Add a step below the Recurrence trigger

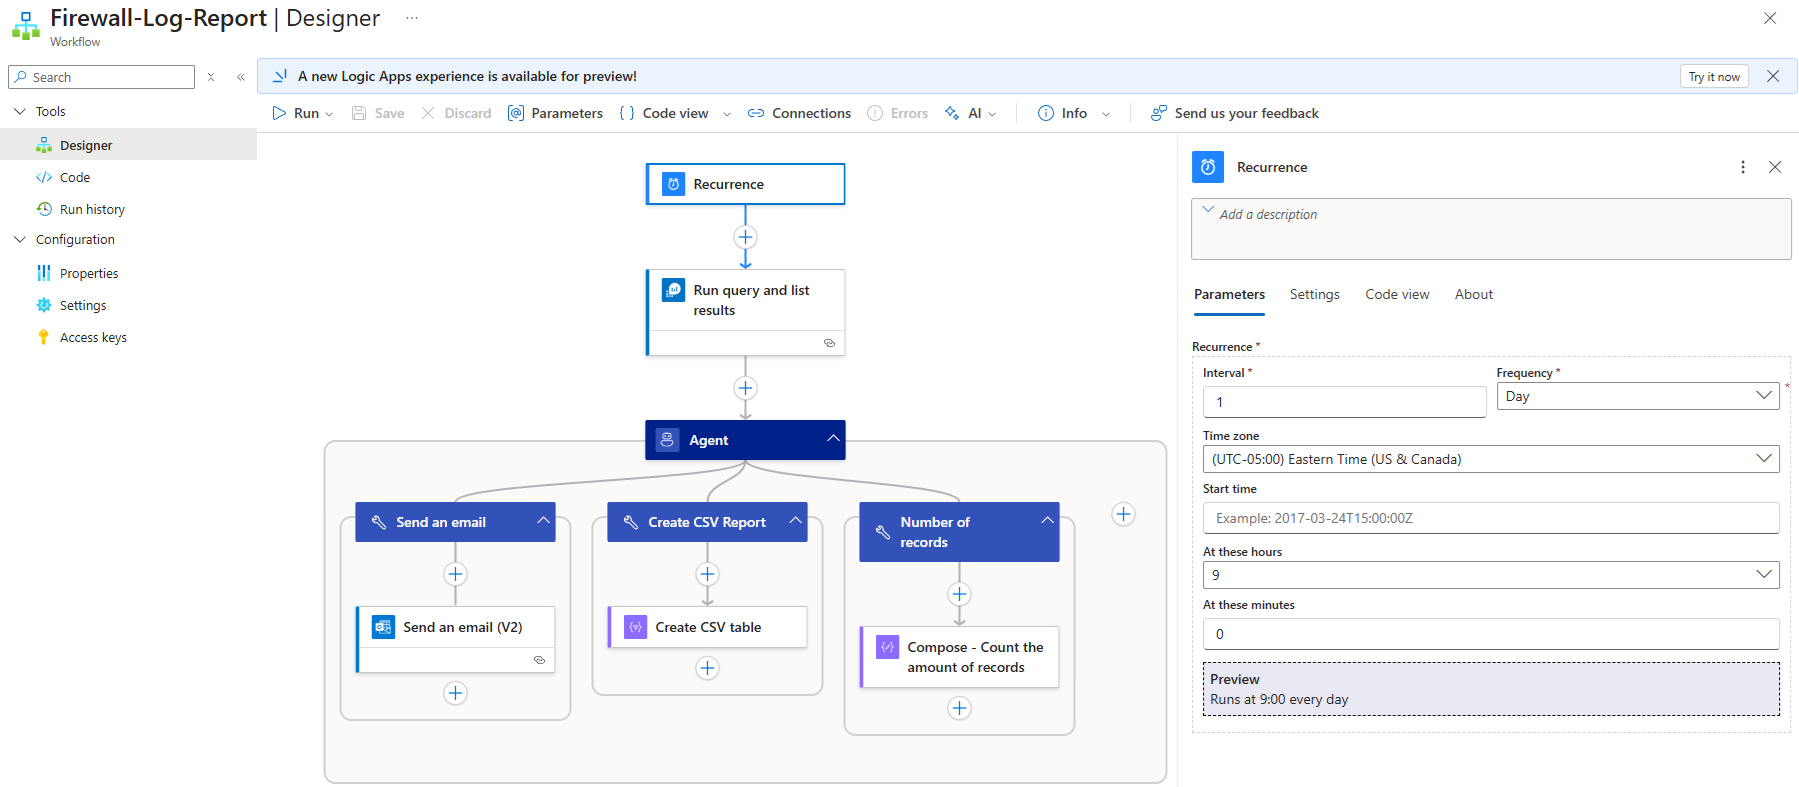(745, 237)
